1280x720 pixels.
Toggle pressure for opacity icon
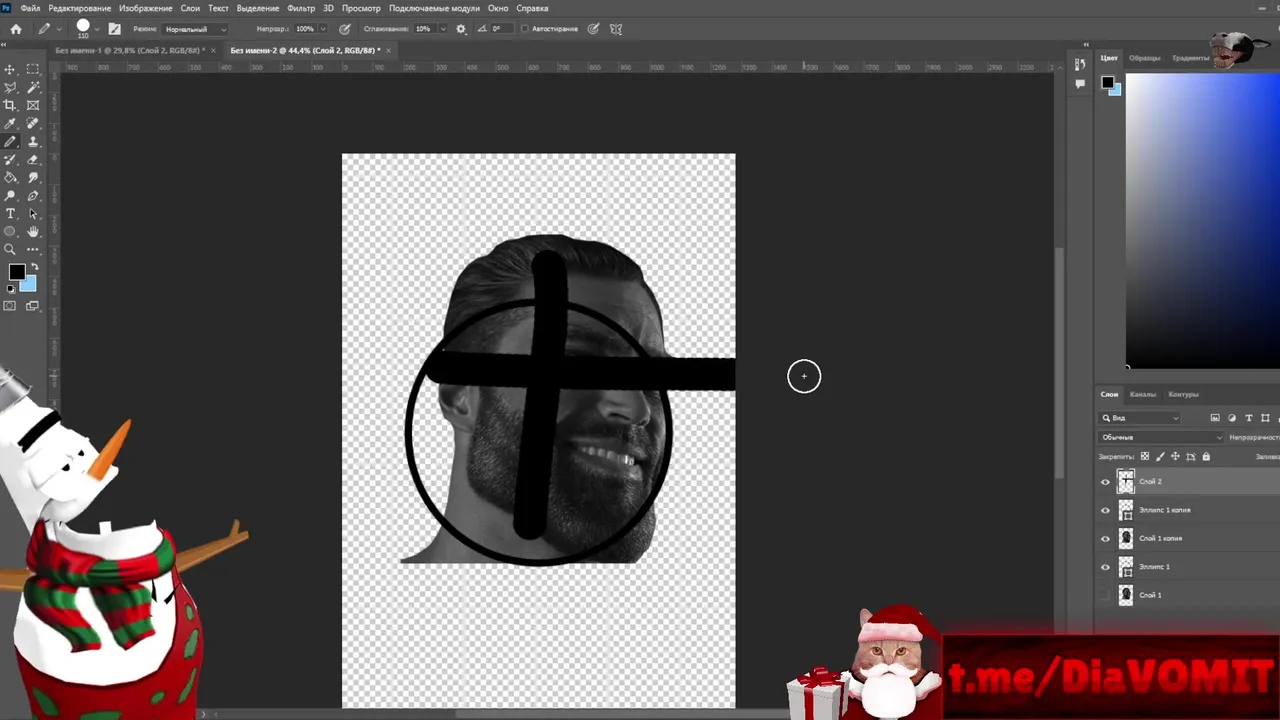[345, 29]
